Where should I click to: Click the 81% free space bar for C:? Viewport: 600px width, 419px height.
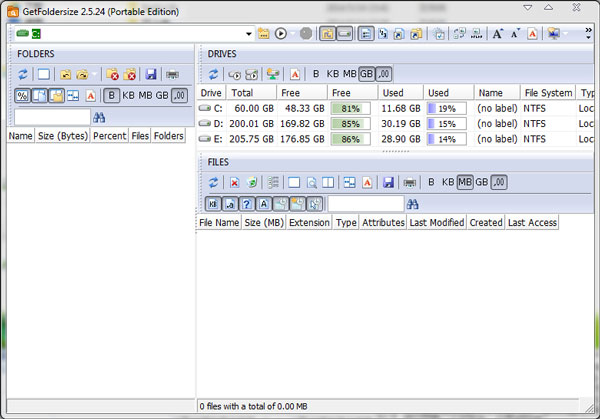351,109
